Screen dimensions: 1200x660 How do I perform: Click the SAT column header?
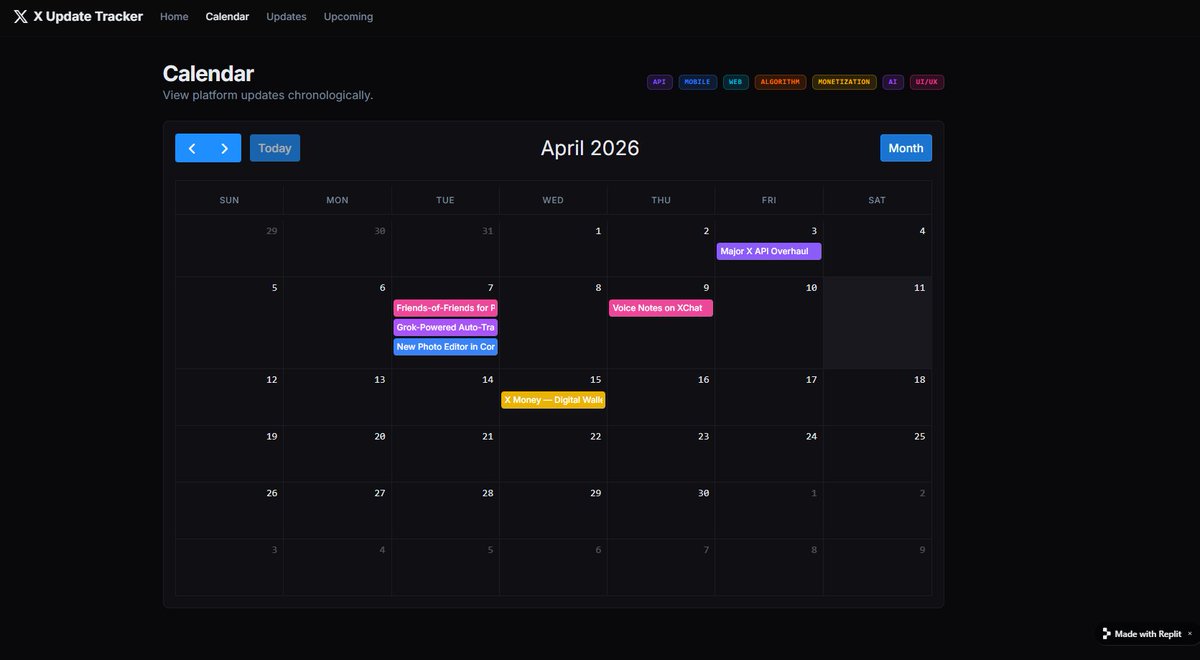pyautogui.click(x=877, y=200)
